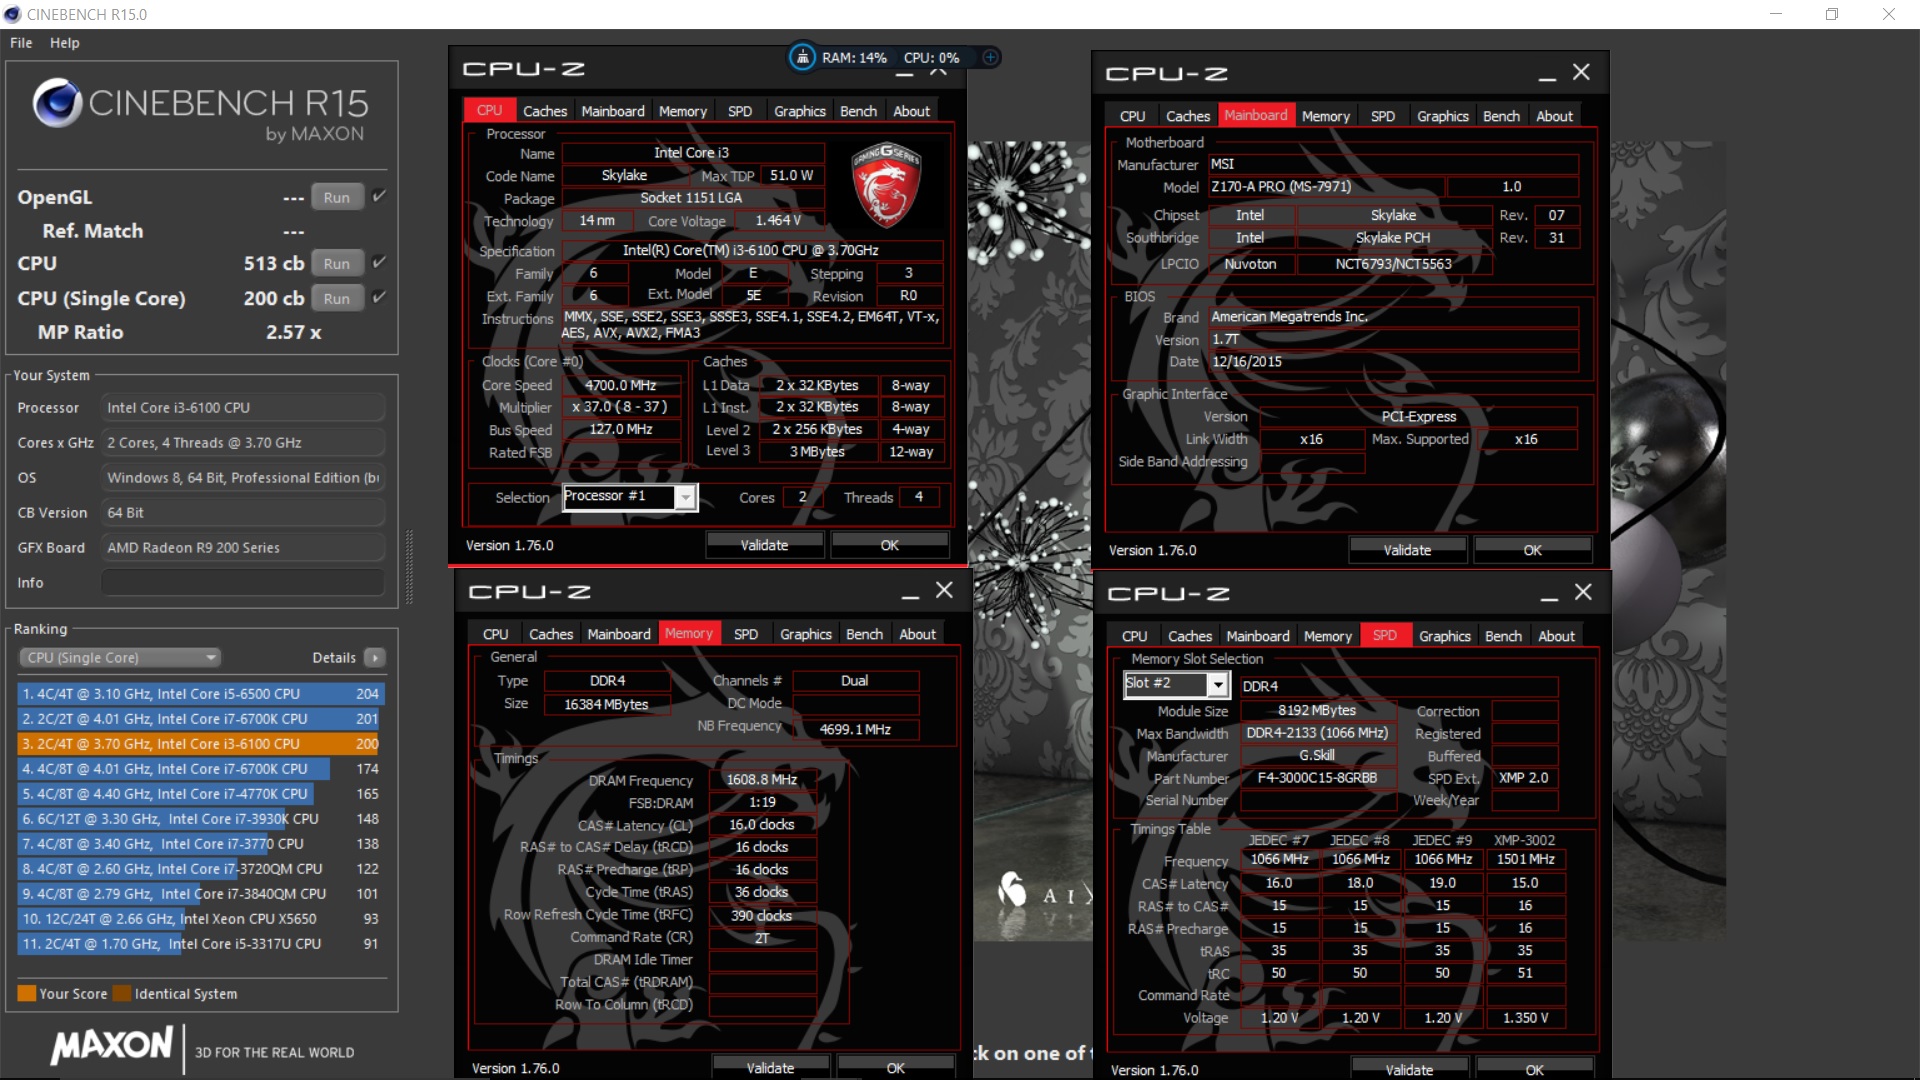Toggle the CPU test checkmark
Image resolution: width=1920 pixels, height=1080 pixels.
click(379, 262)
